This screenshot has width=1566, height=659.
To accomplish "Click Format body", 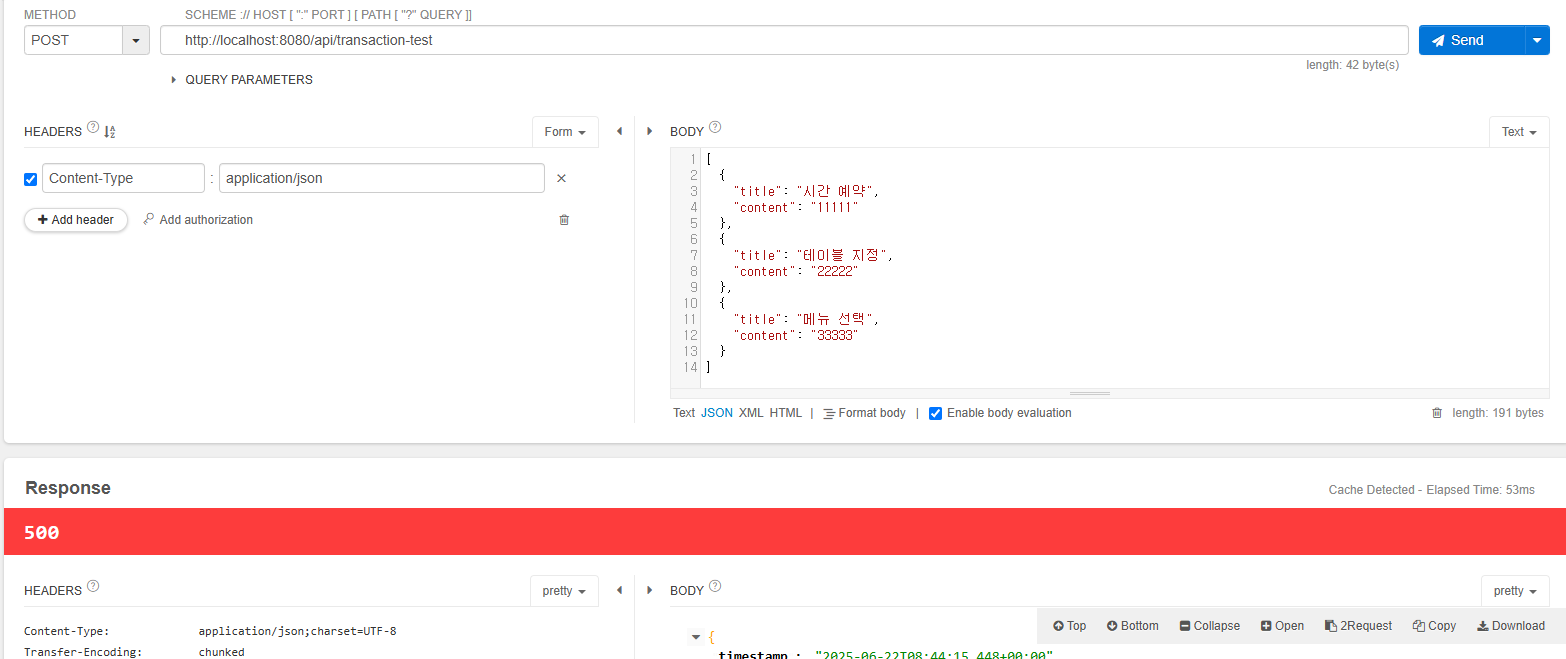I will tap(864, 413).
